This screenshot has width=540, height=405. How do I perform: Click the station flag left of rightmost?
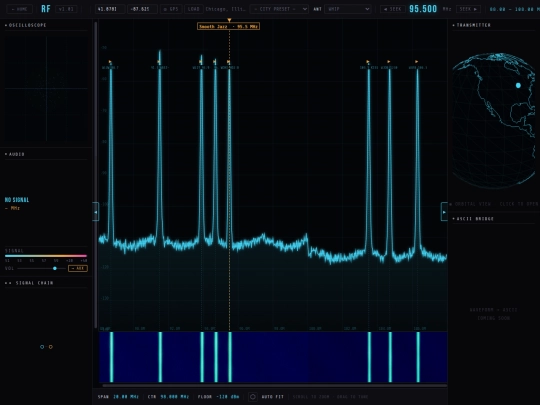[x=389, y=62]
